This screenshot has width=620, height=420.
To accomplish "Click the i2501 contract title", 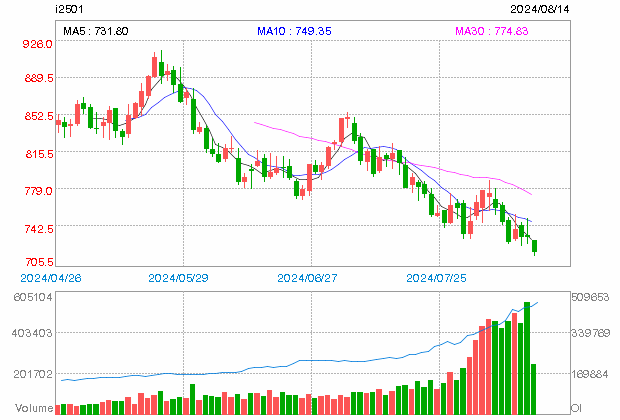I will tap(69, 9).
